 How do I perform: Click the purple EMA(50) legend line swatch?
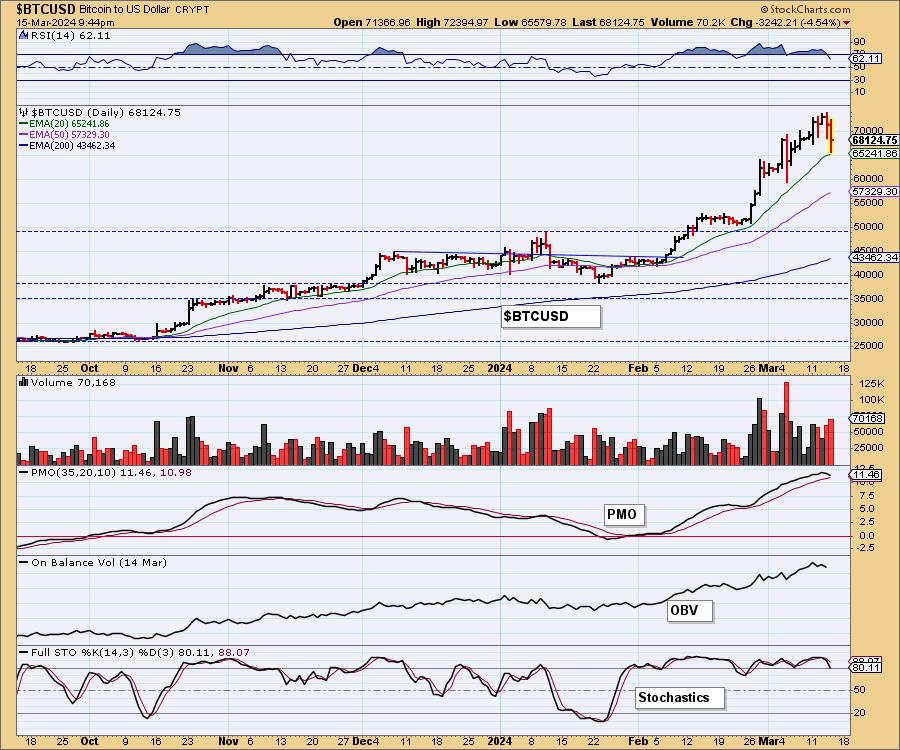coord(24,135)
